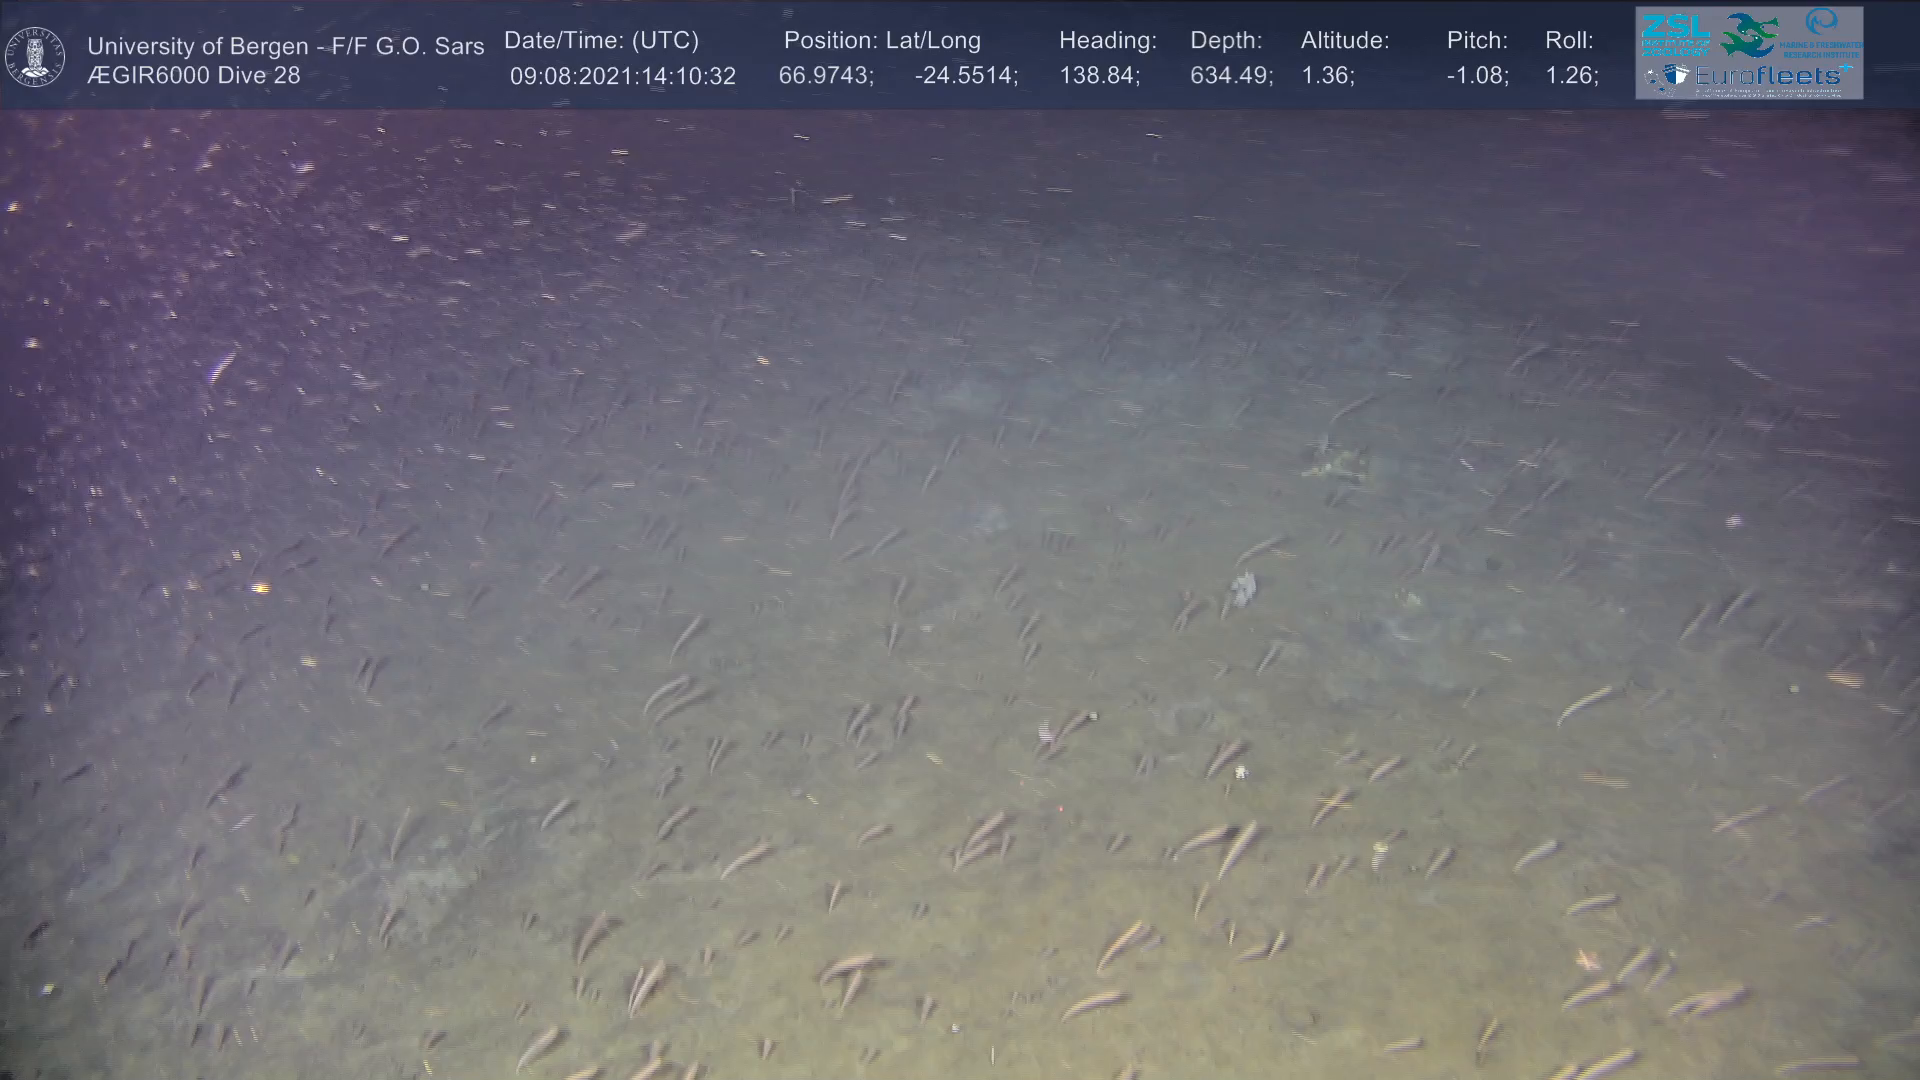
Task: Click the latitude value 66.9743
Action: [825, 76]
